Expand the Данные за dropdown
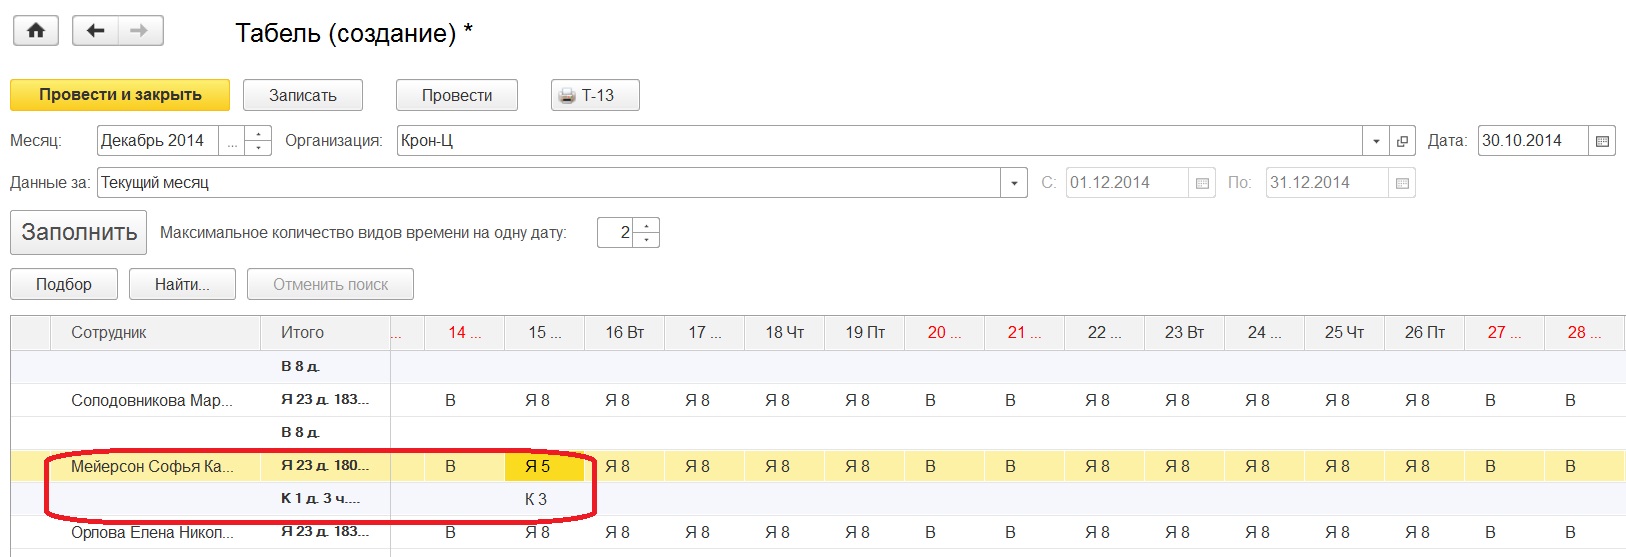Screen dimensions: 1626x557 (x=1015, y=183)
